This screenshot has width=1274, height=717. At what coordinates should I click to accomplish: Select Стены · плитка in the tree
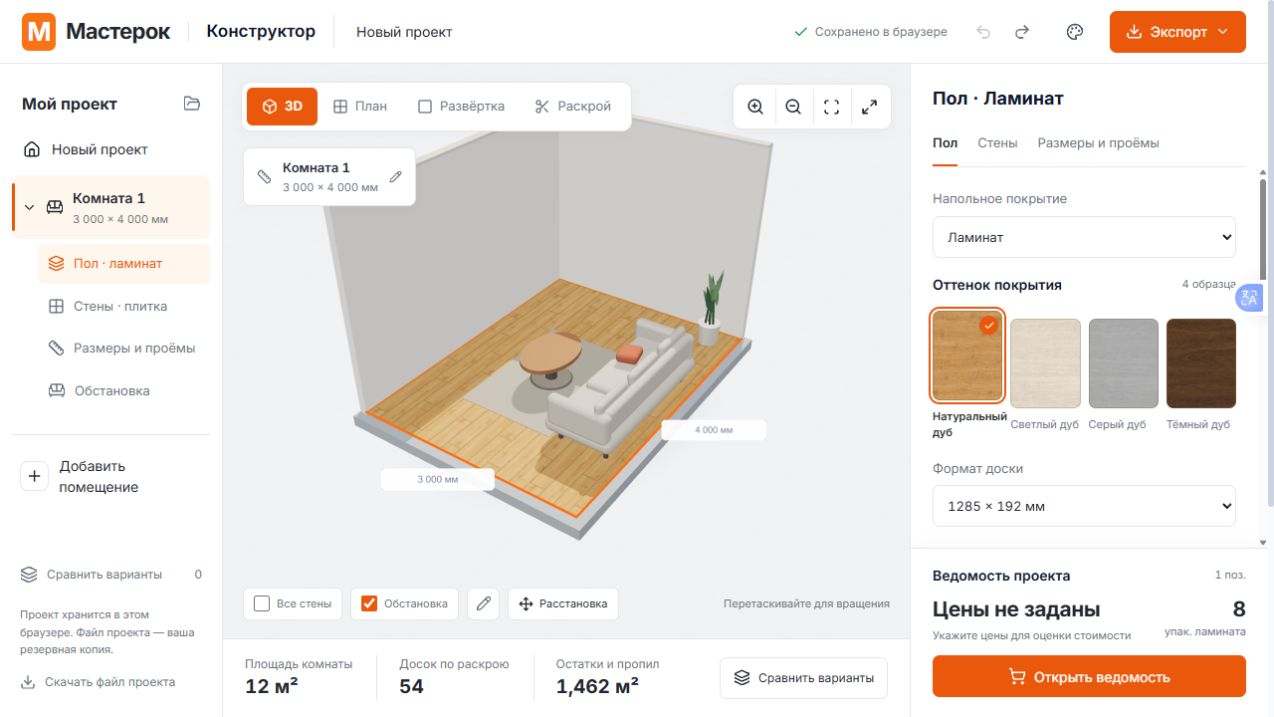pos(124,307)
